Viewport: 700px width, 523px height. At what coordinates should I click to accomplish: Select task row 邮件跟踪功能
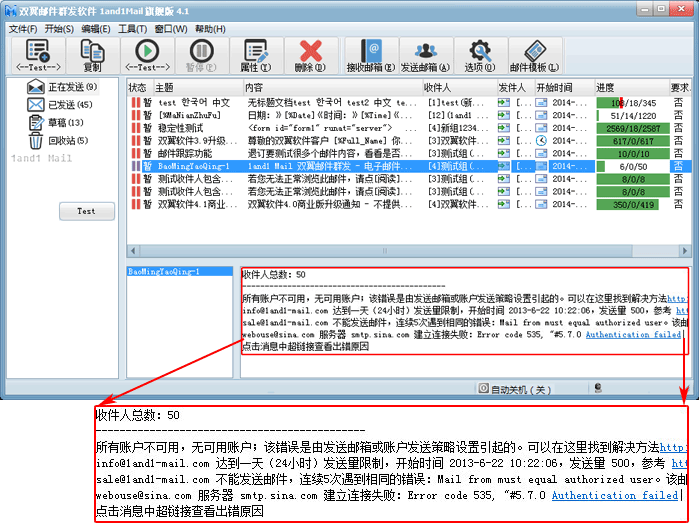409,154
